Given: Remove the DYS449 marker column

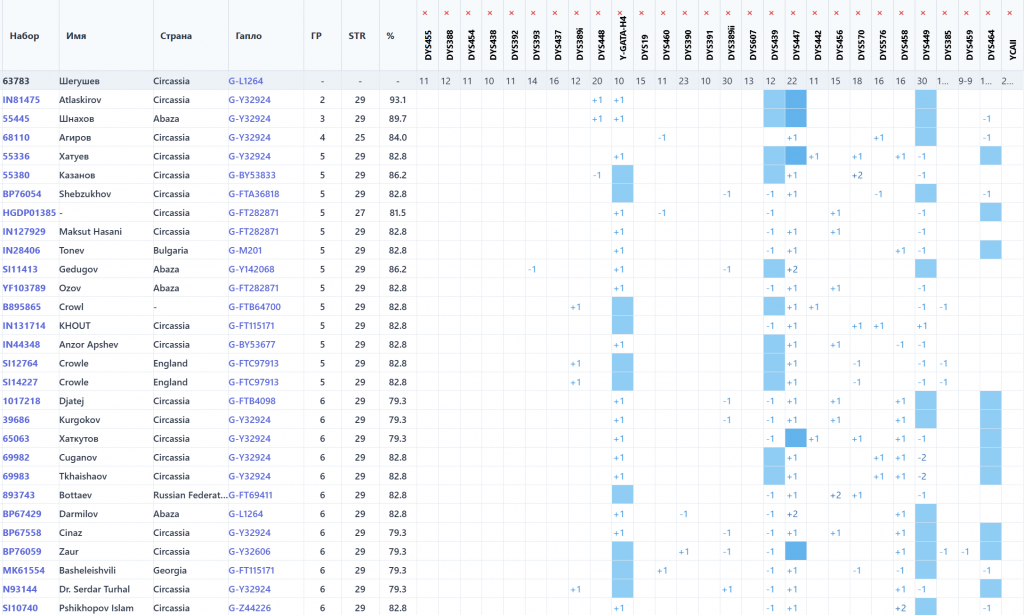Looking at the screenshot, I should [924, 13].
